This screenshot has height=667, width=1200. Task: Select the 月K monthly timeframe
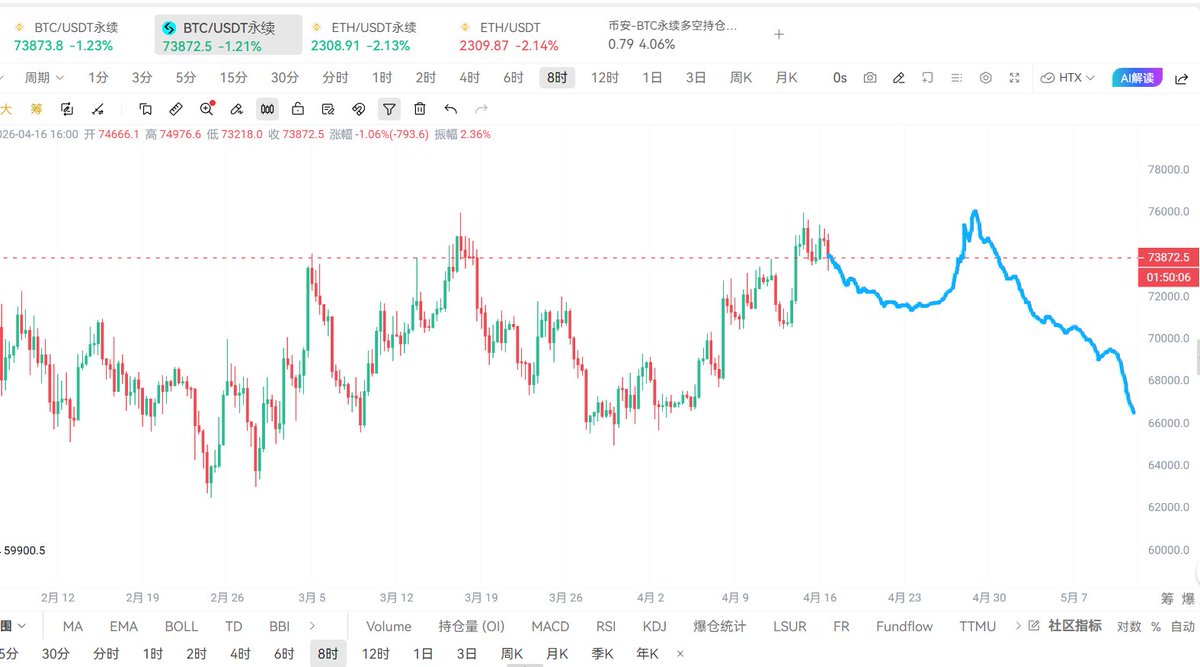pyautogui.click(x=785, y=77)
